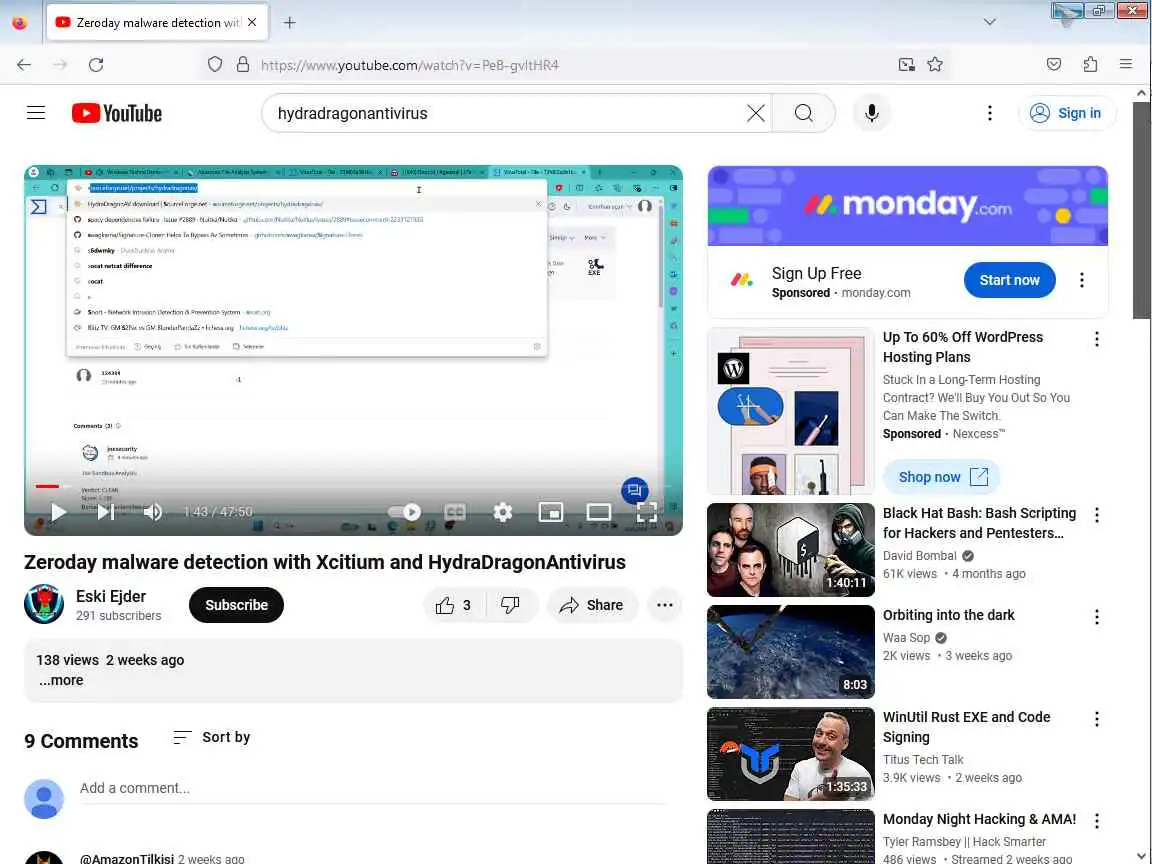The image size is (1152, 864).
Task: Click the search magnifier button
Action: [804, 113]
